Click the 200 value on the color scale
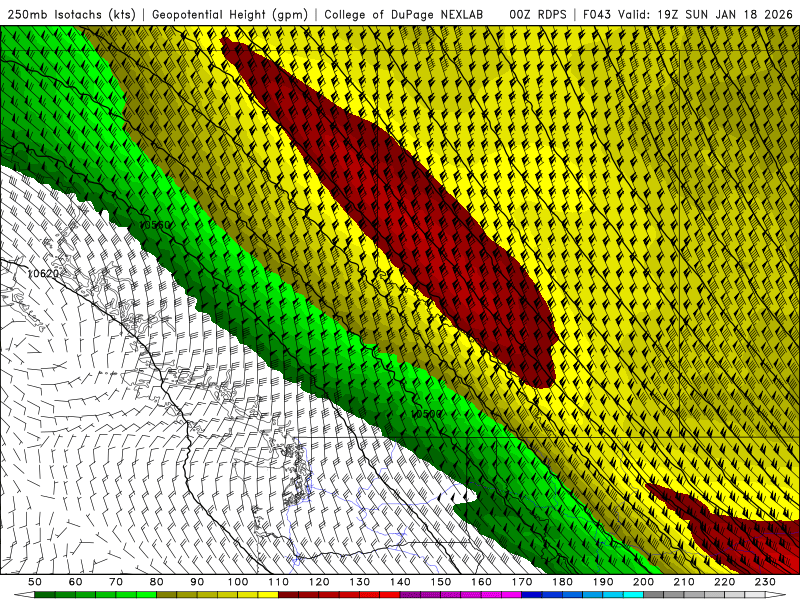The image size is (800, 600). (643, 582)
